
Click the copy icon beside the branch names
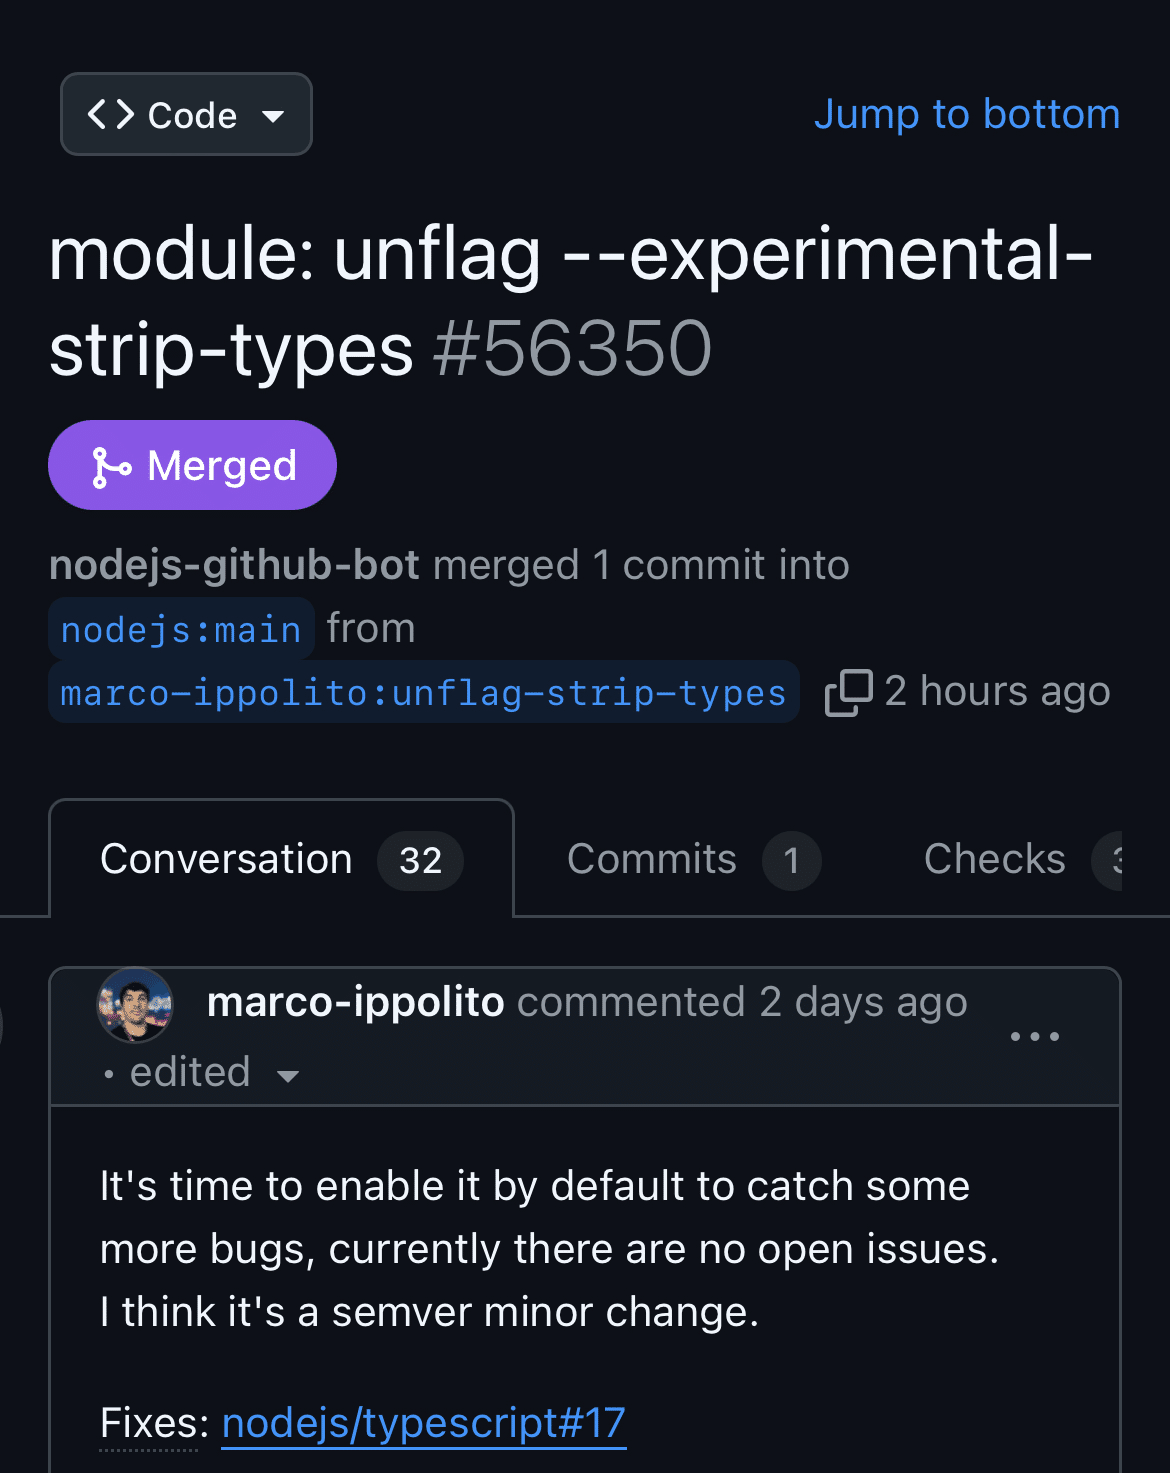point(847,692)
